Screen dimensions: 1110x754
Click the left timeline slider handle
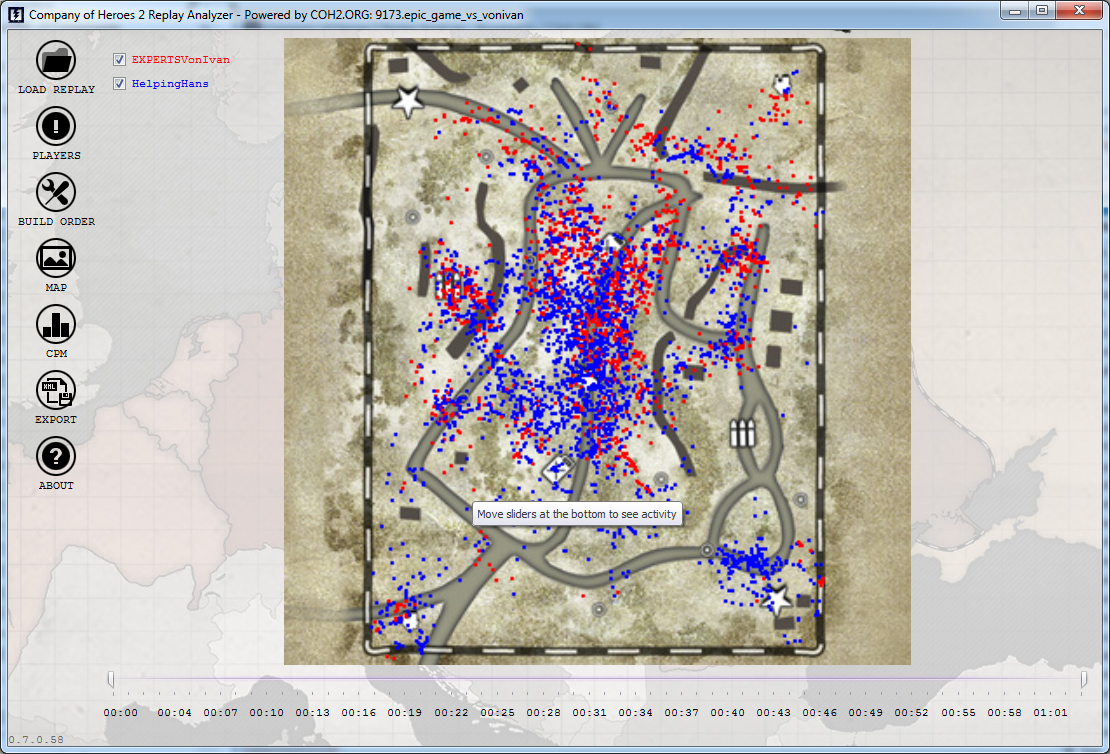111,680
